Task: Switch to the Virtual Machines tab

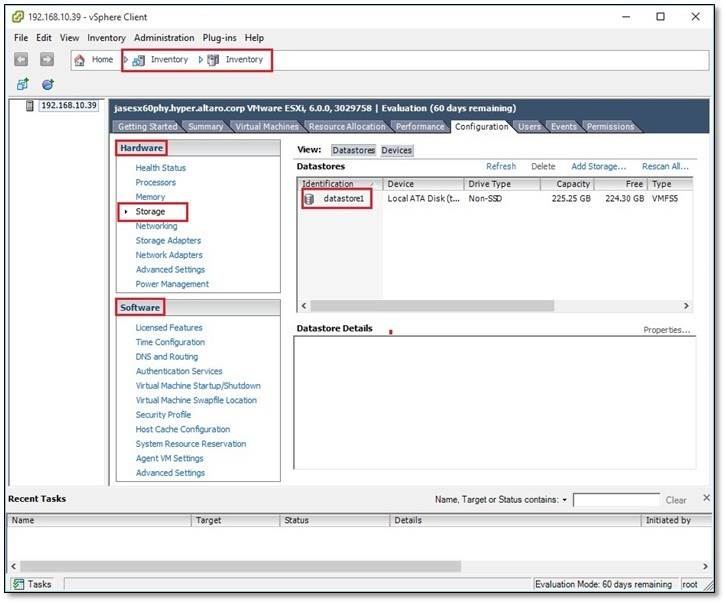Action: [x=267, y=126]
